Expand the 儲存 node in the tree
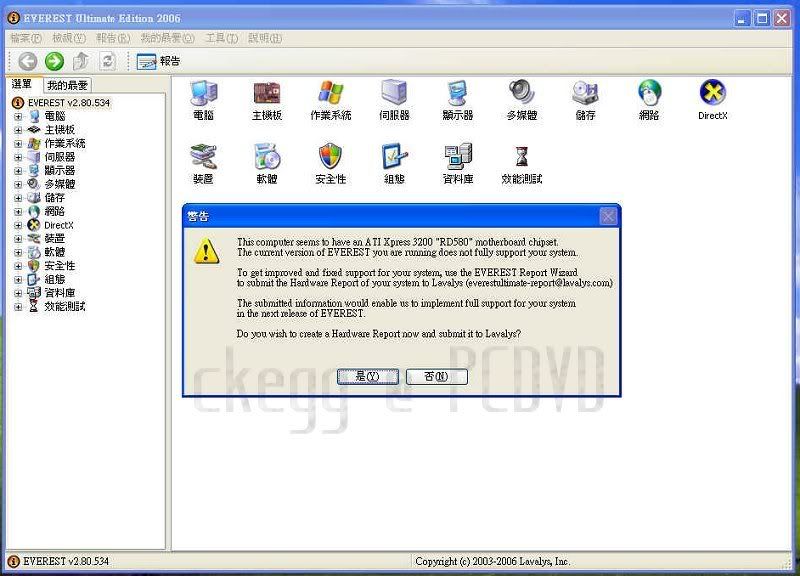 pos(18,198)
